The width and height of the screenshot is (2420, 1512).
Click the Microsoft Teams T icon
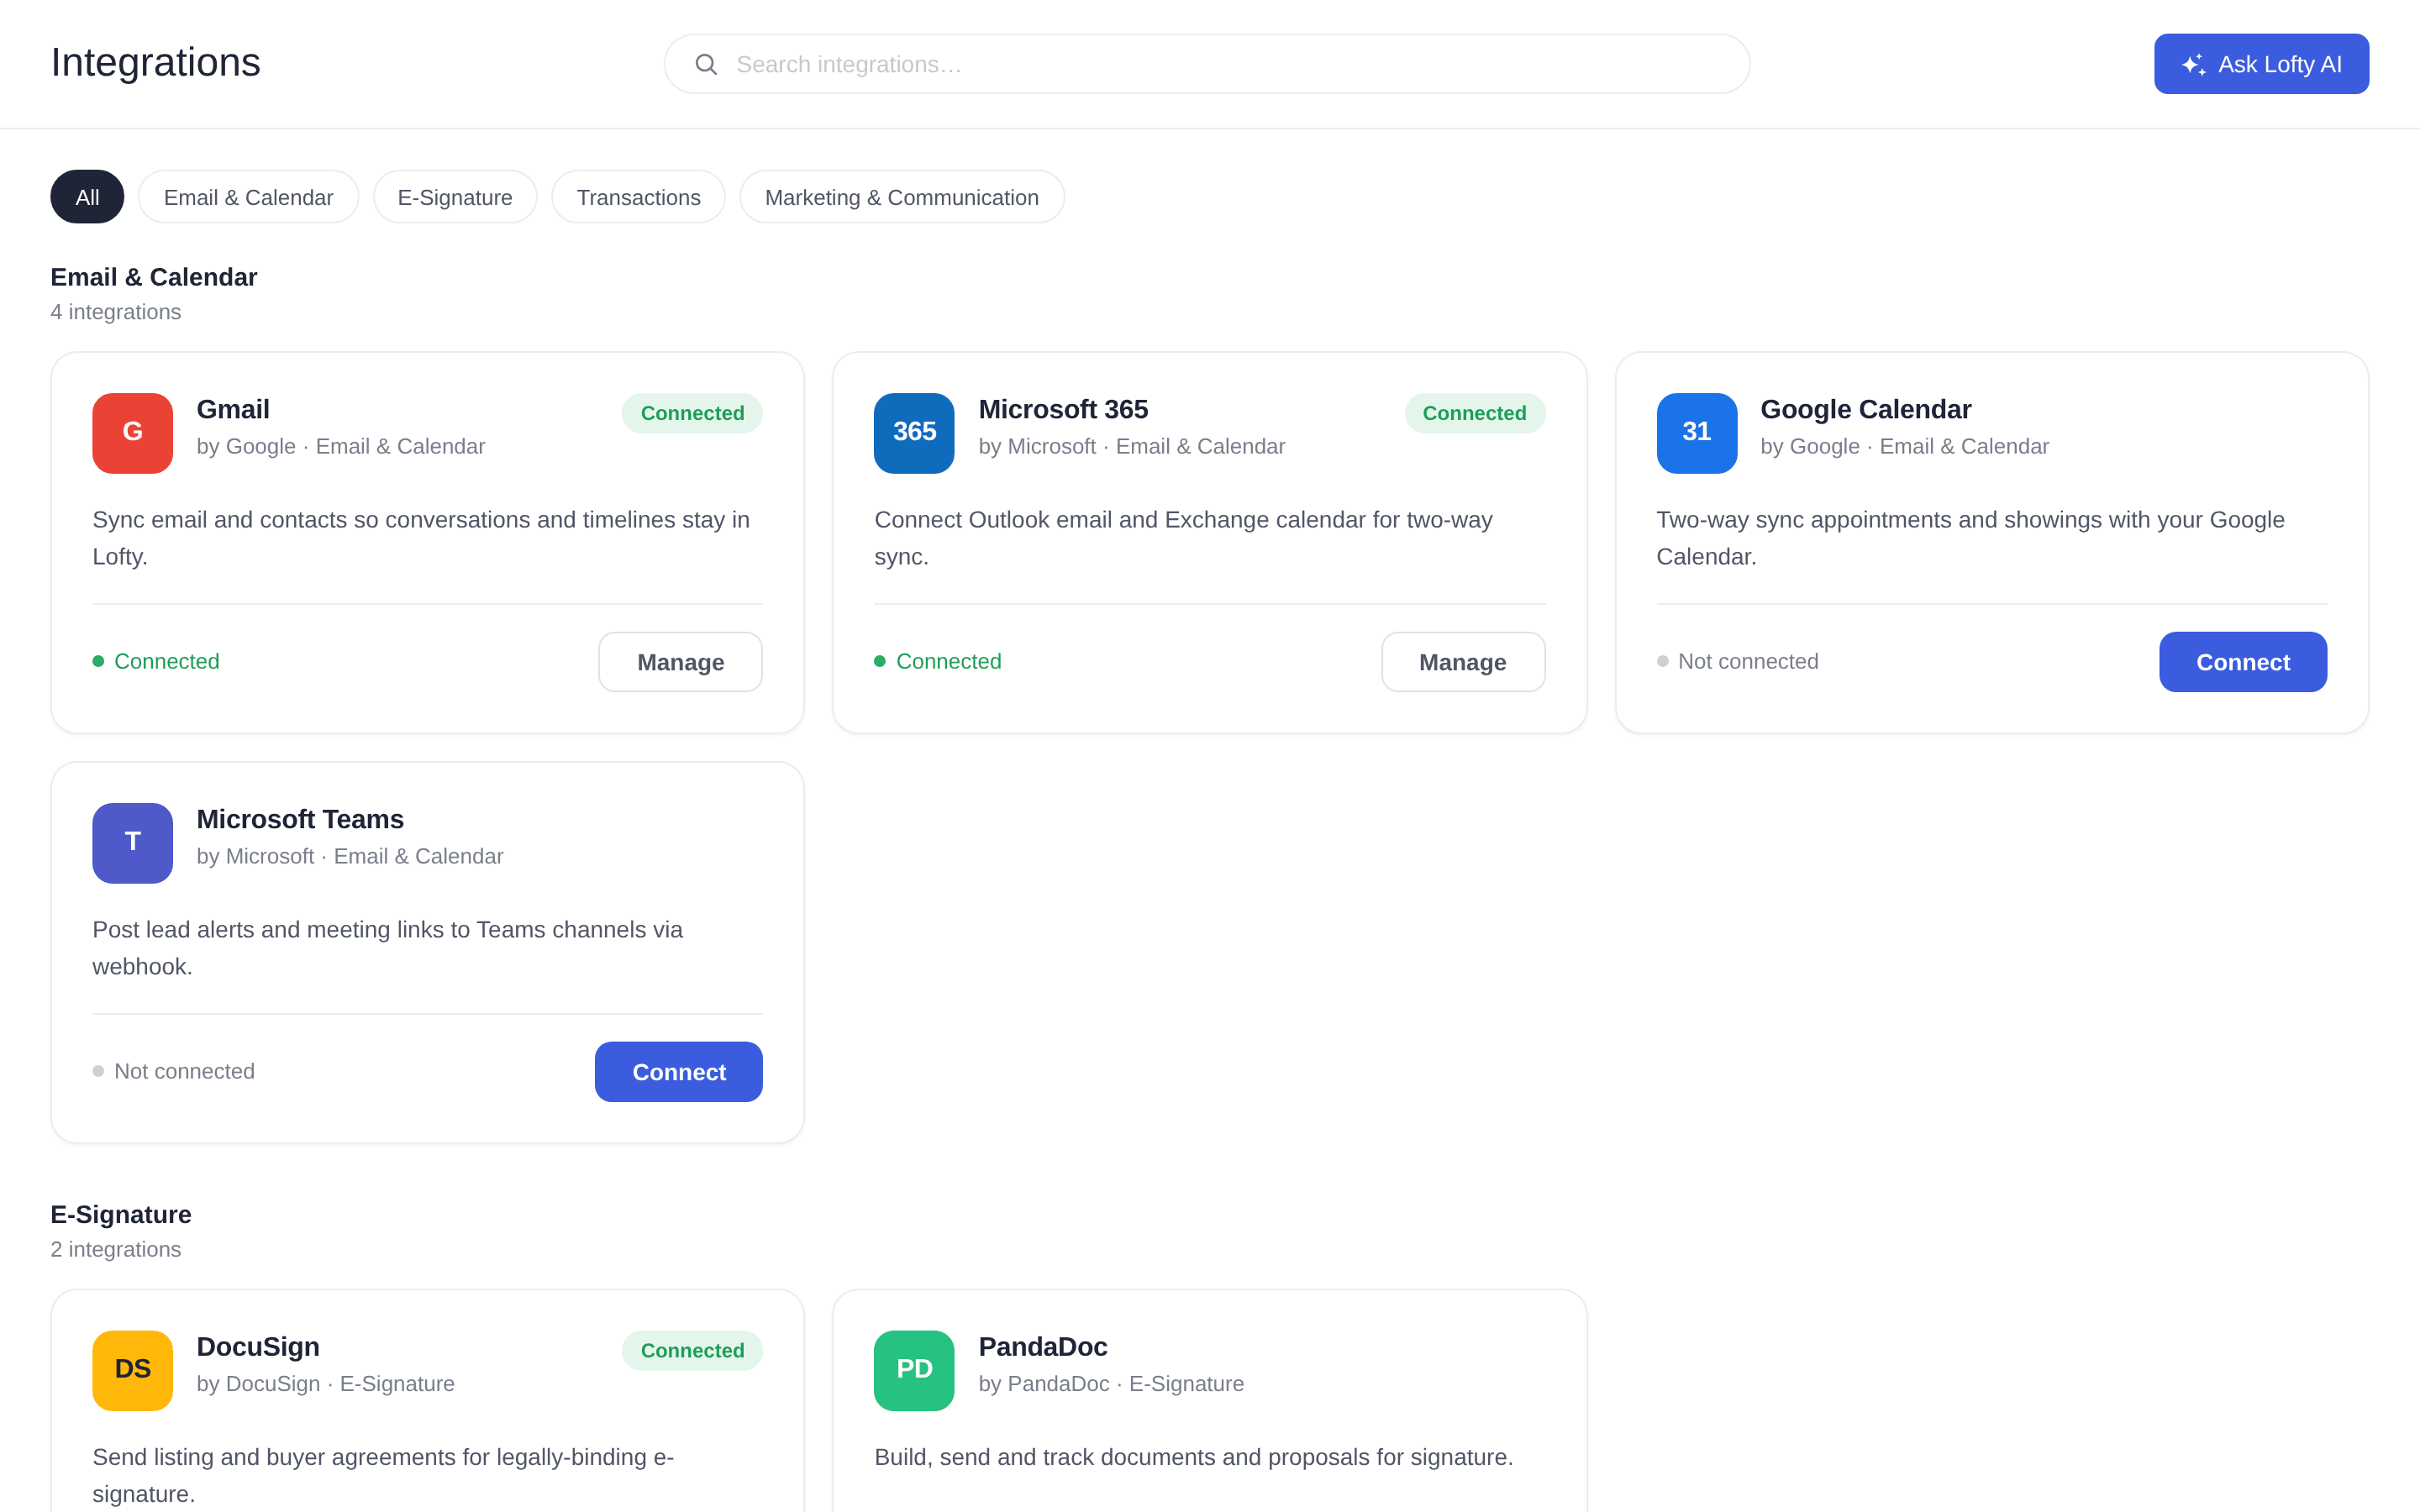click(x=132, y=843)
